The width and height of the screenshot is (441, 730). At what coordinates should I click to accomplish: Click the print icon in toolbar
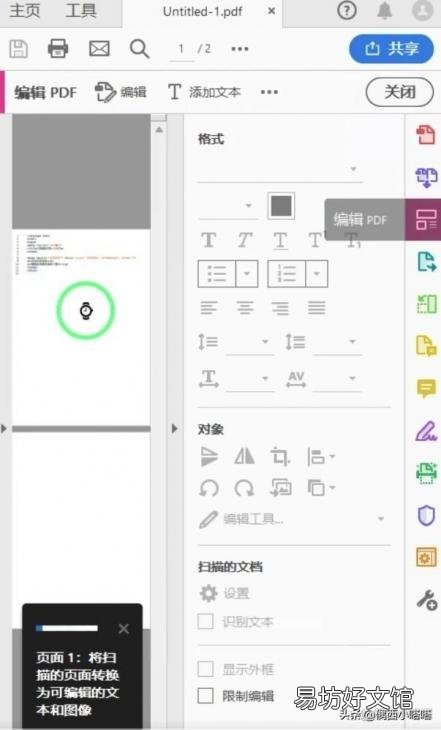pos(58,48)
